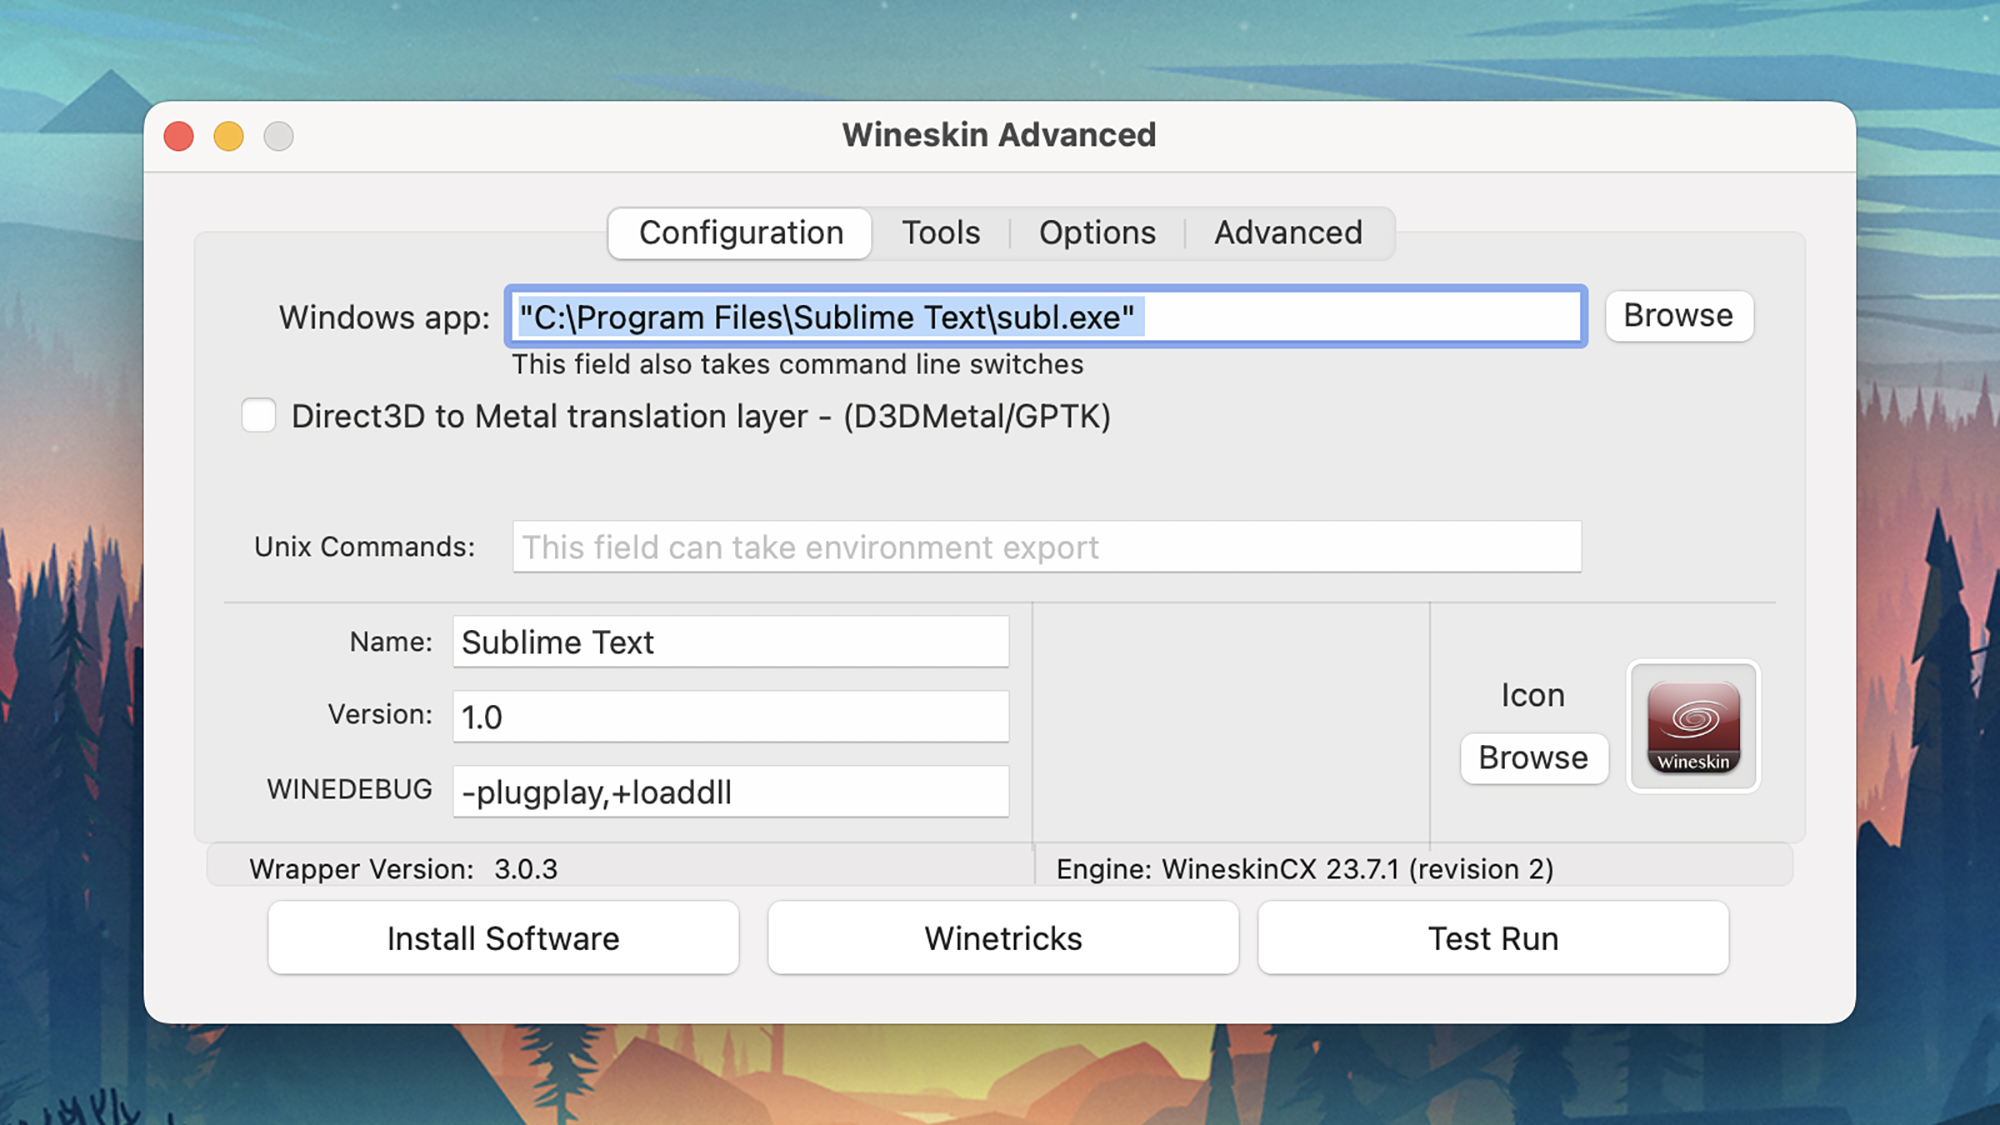
Task: Switch to the Advanced tab
Action: click(x=1288, y=233)
